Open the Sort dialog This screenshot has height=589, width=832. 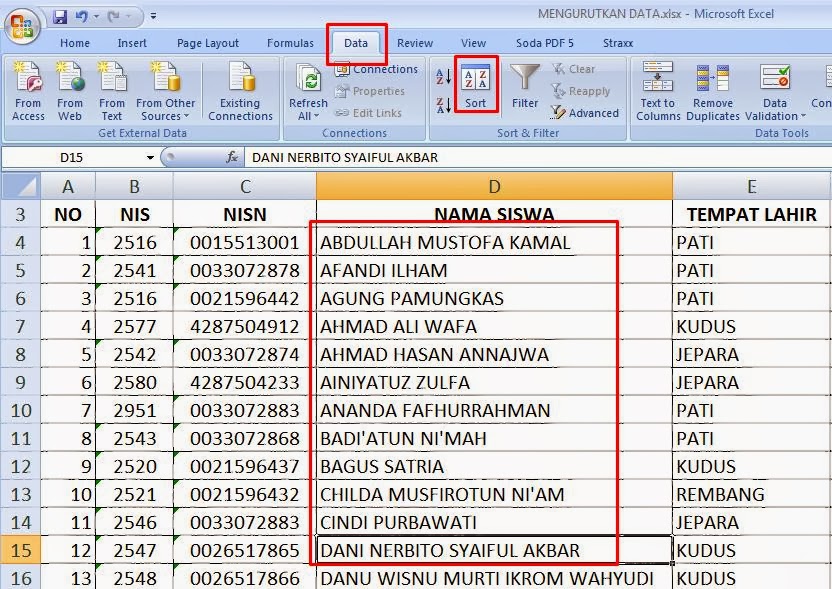[x=475, y=85]
